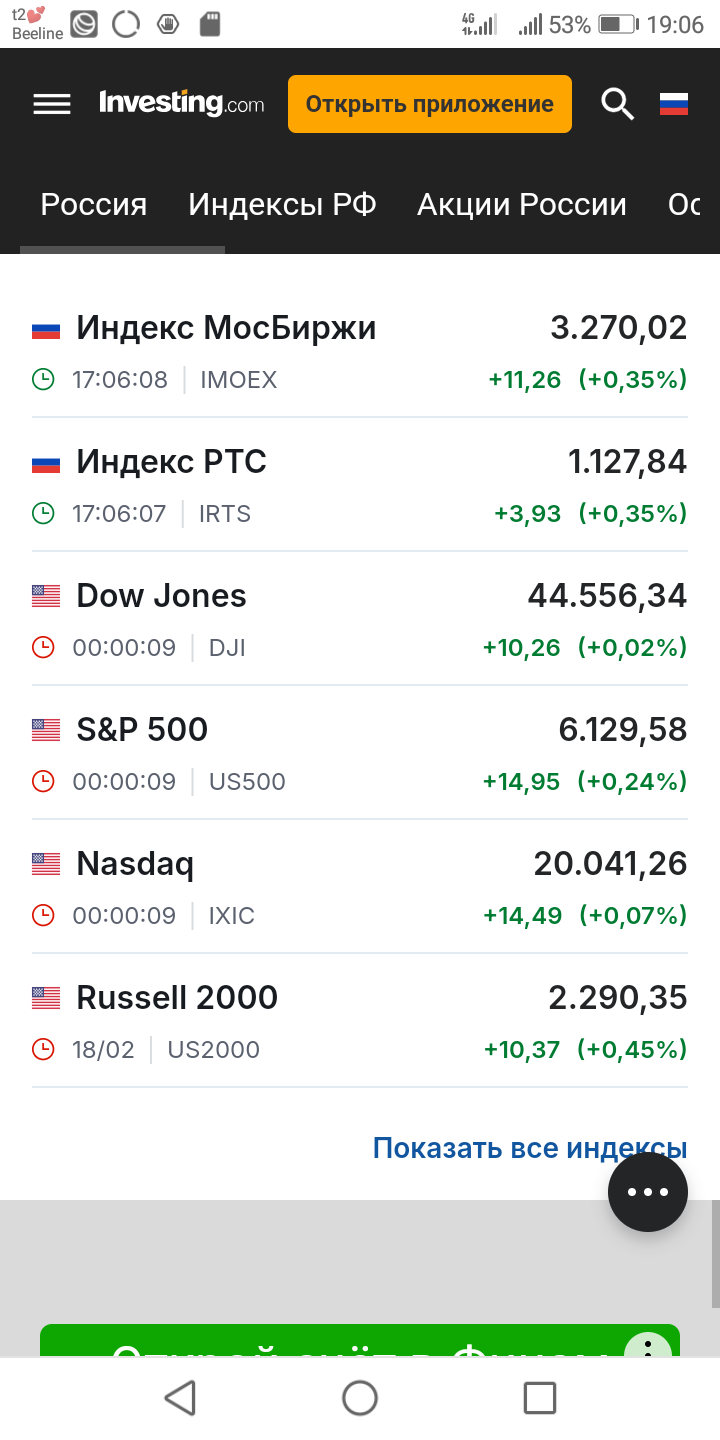Tap the floating three-dots action button

648,1192
